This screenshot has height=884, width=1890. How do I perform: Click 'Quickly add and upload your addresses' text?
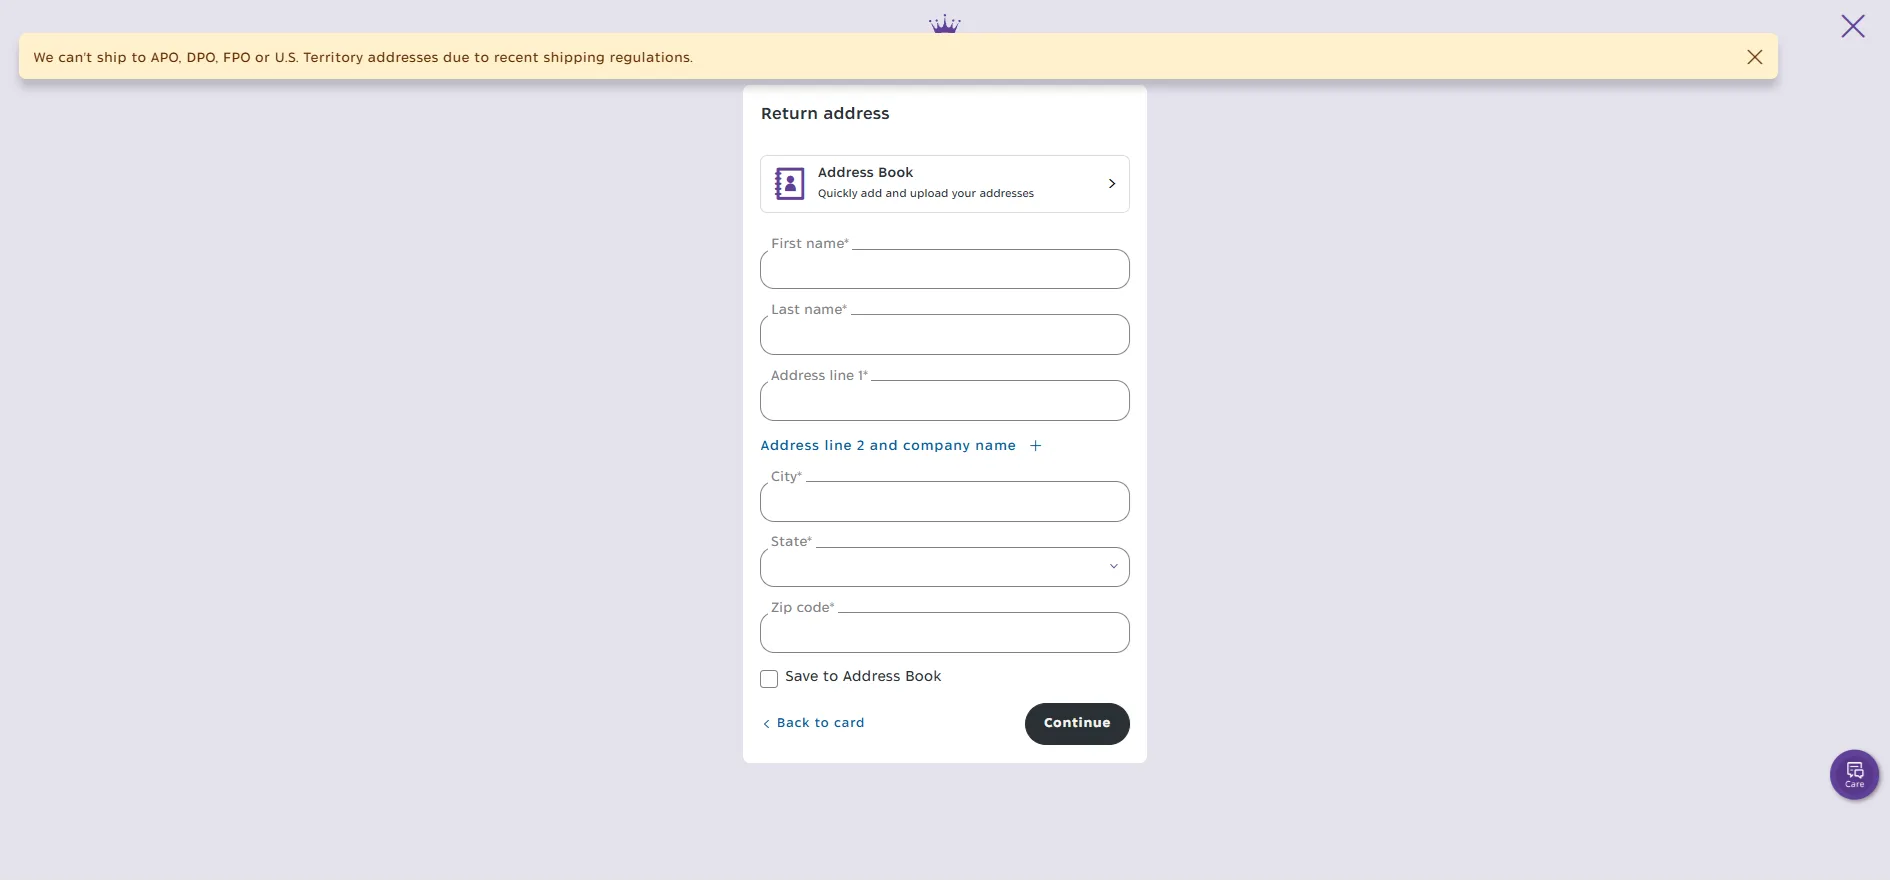925,194
